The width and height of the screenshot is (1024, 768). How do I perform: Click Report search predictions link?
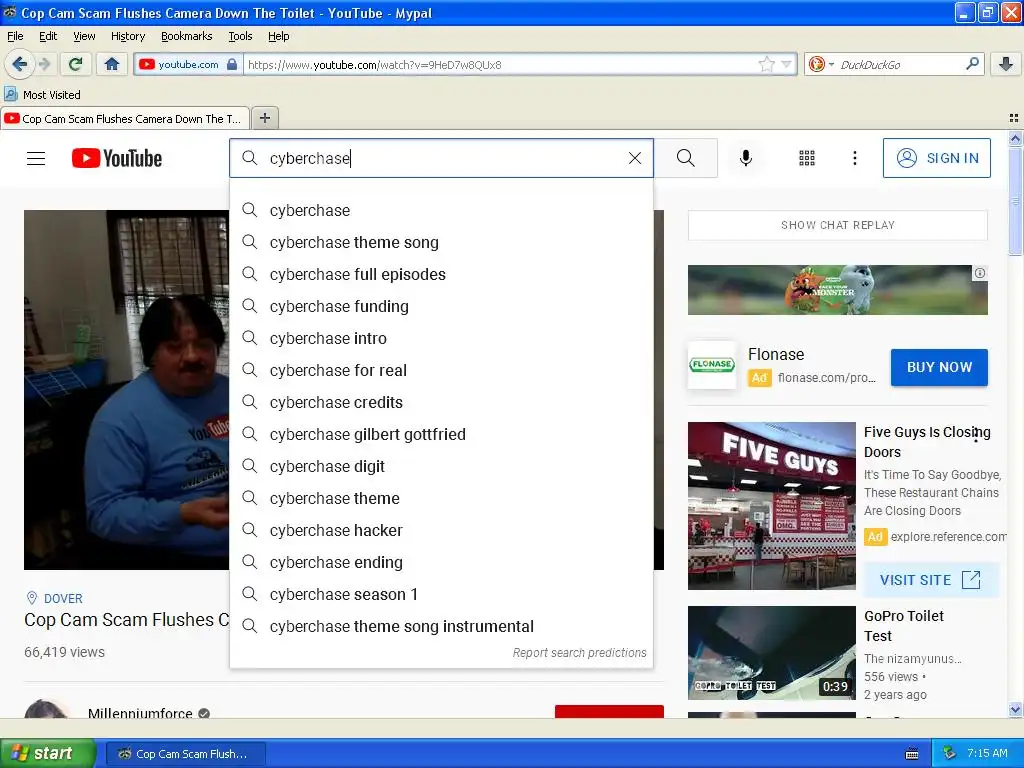click(x=579, y=652)
